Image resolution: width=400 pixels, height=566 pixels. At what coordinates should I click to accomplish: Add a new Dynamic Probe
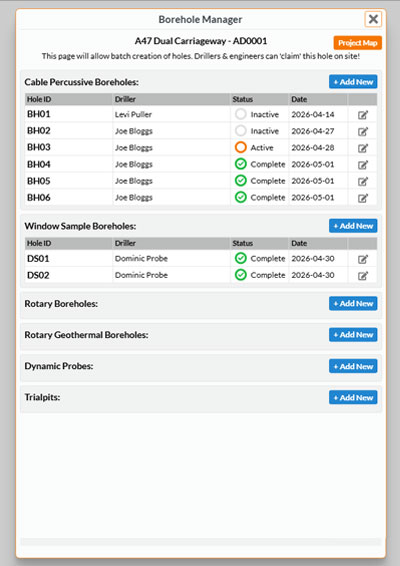(353, 366)
